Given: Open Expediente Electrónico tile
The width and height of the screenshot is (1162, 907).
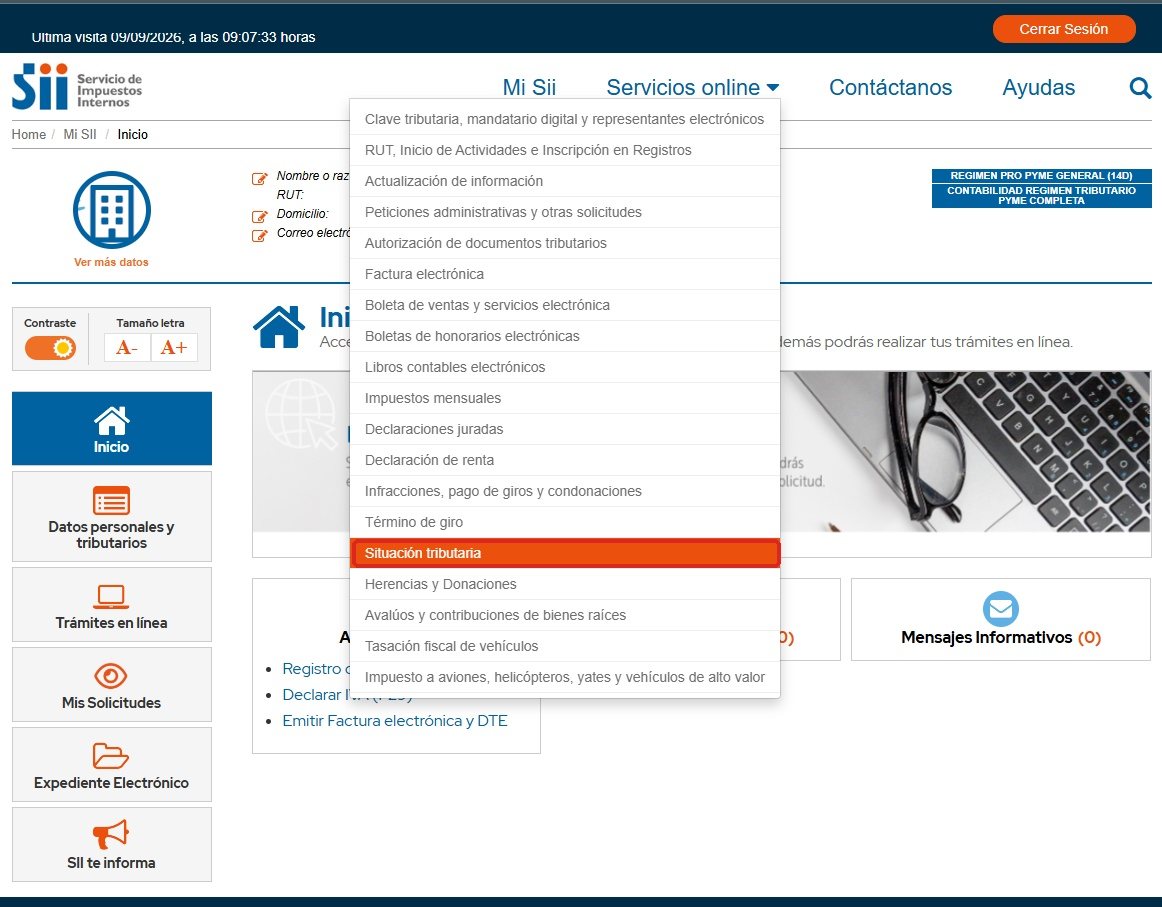Looking at the screenshot, I should coord(112,765).
